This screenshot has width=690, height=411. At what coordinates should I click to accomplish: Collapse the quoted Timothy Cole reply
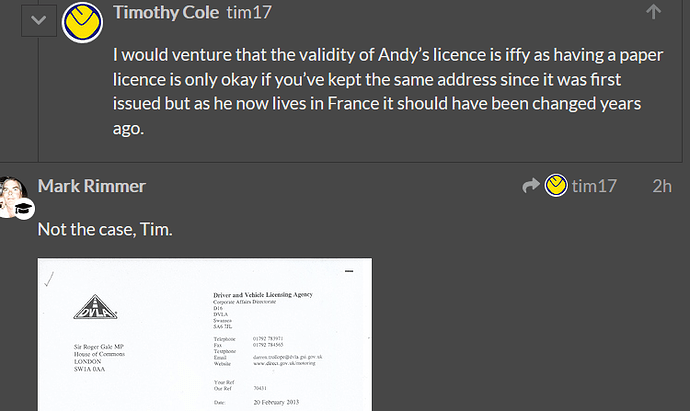(x=38, y=21)
